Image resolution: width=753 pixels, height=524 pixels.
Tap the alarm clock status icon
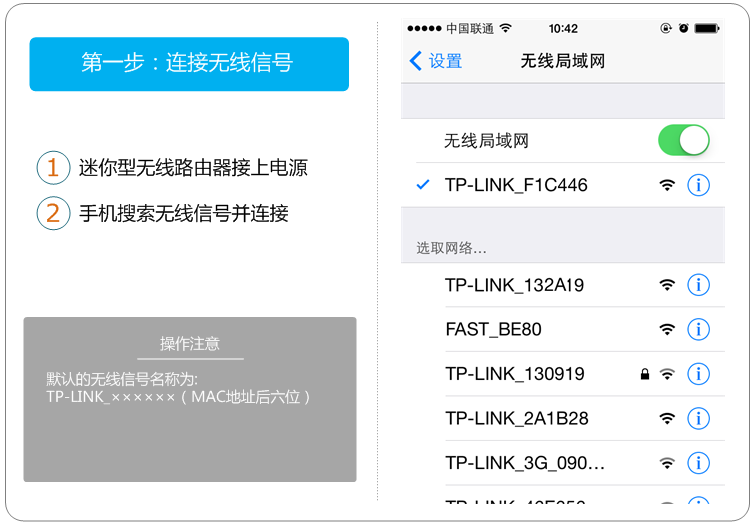[684, 28]
